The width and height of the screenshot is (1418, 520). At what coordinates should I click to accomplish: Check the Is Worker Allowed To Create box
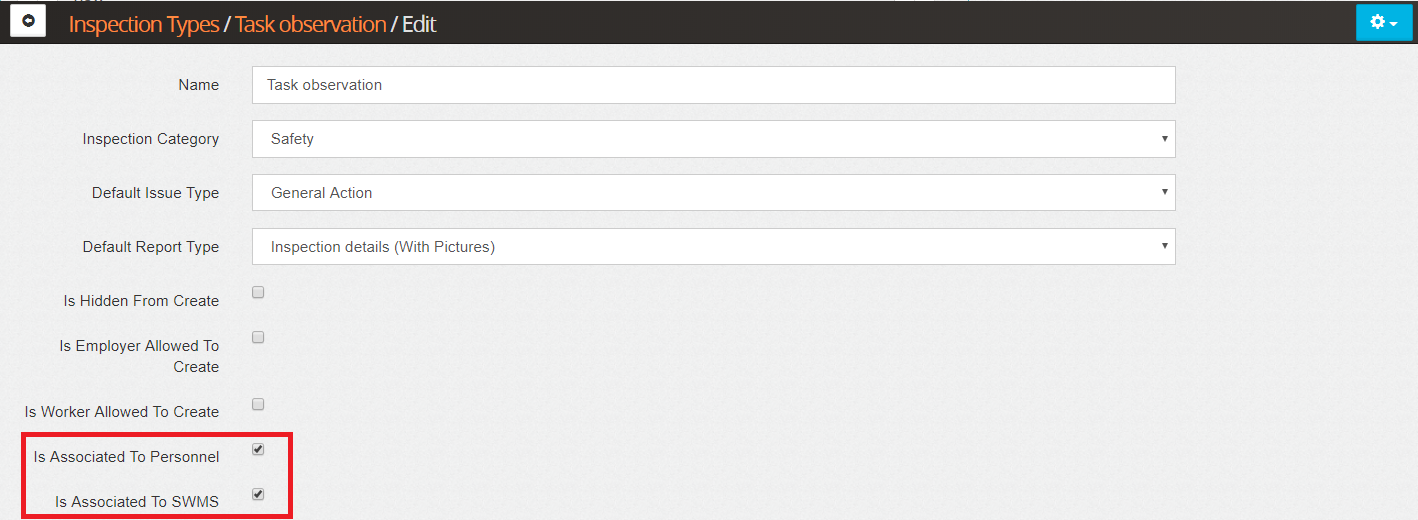click(258, 405)
